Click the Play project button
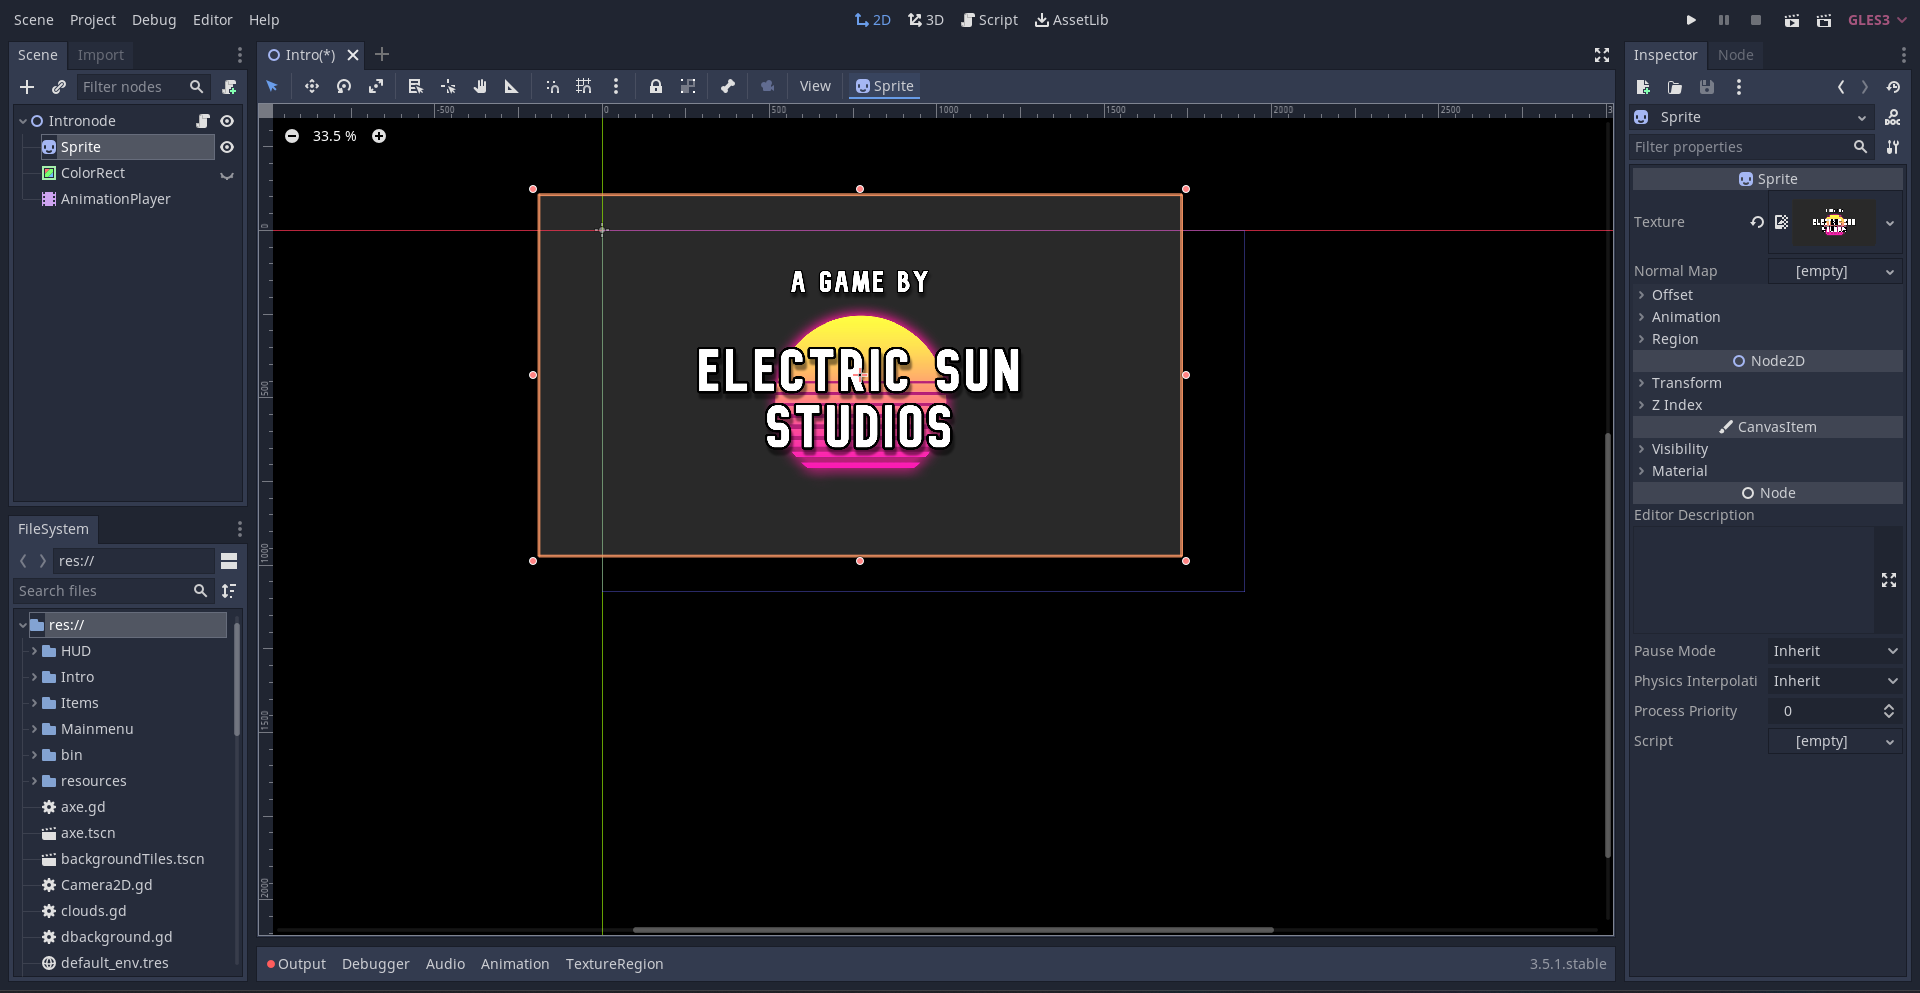This screenshot has width=1920, height=993. pos(1691,20)
